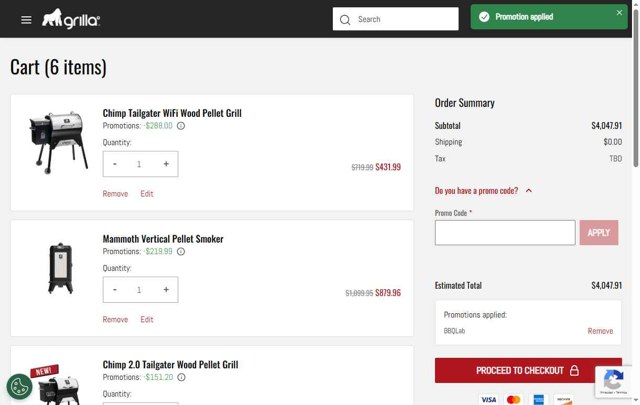The height and width of the screenshot is (405, 640).
Task: Click the American Express payment icon
Action: [539, 399]
